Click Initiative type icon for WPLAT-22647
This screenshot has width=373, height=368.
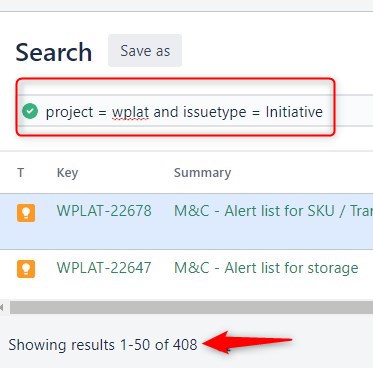(26, 269)
